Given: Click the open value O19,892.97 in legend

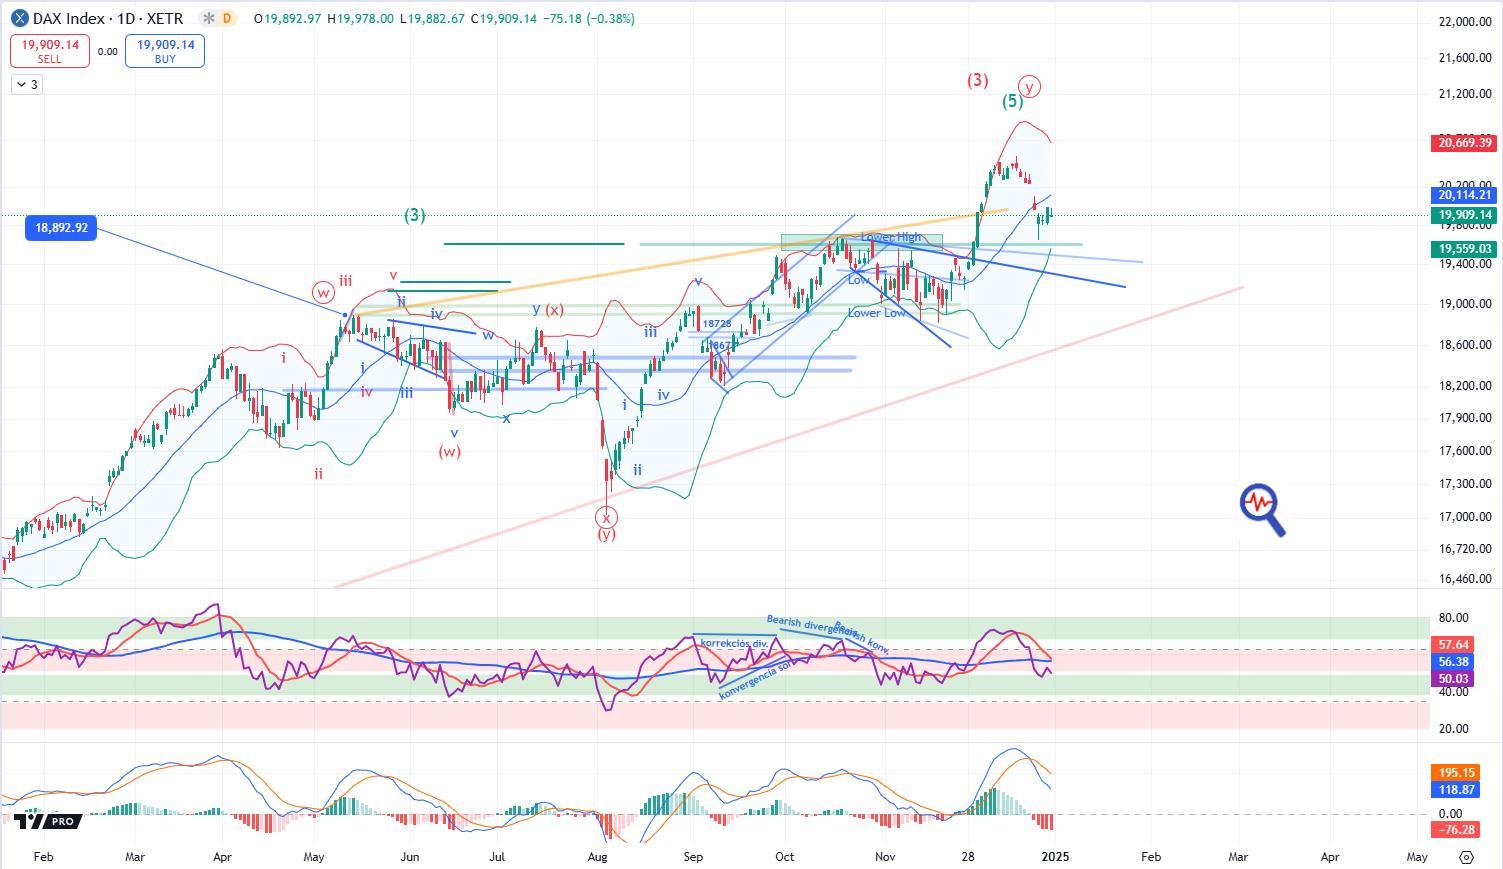Looking at the screenshot, I should (x=288, y=18).
